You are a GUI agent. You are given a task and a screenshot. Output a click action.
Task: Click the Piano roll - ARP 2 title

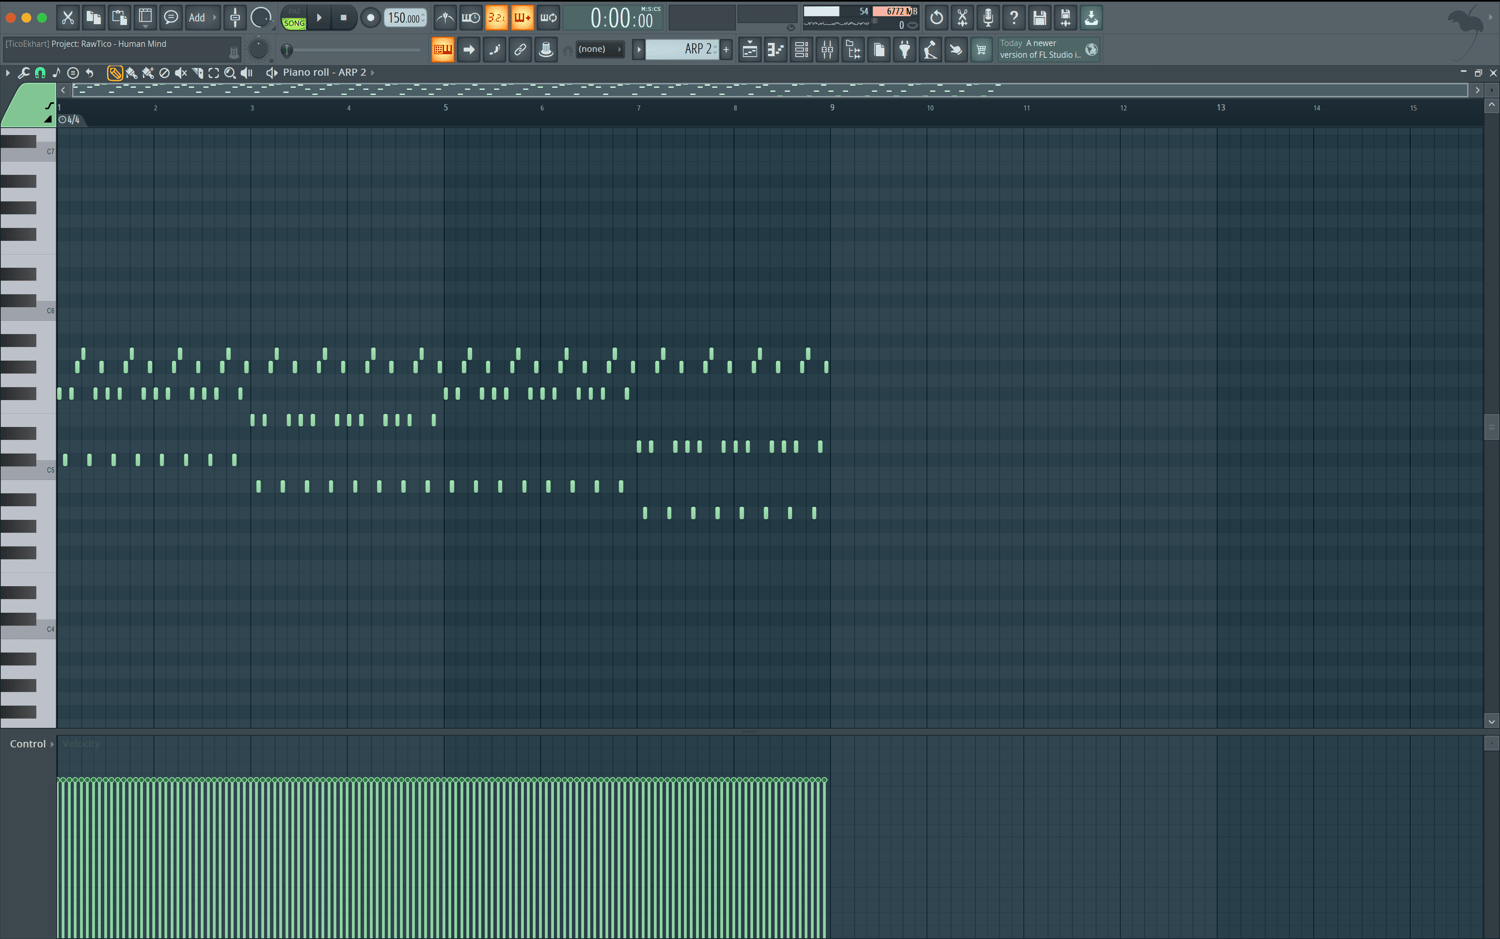coord(324,72)
